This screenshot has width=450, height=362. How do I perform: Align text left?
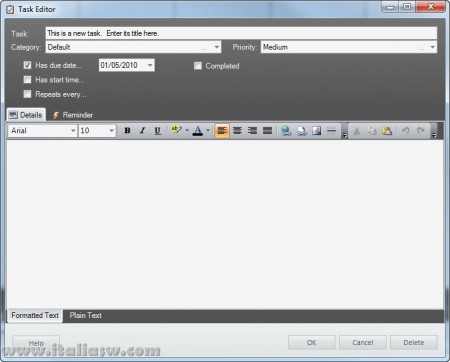[222, 130]
